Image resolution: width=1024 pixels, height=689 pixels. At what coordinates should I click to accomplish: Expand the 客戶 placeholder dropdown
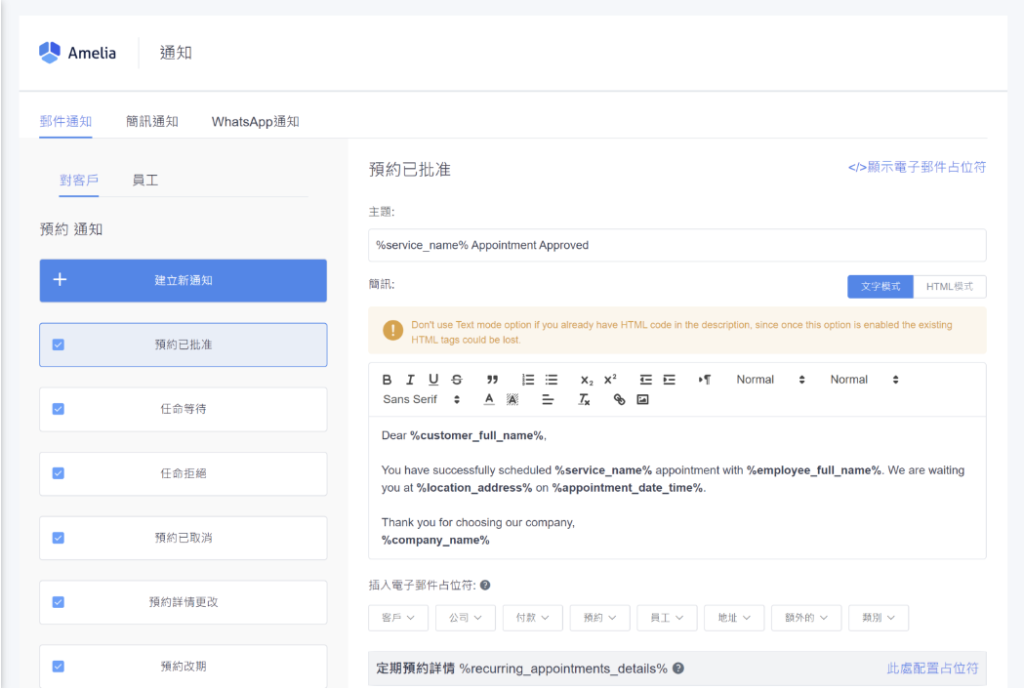[x=398, y=617]
